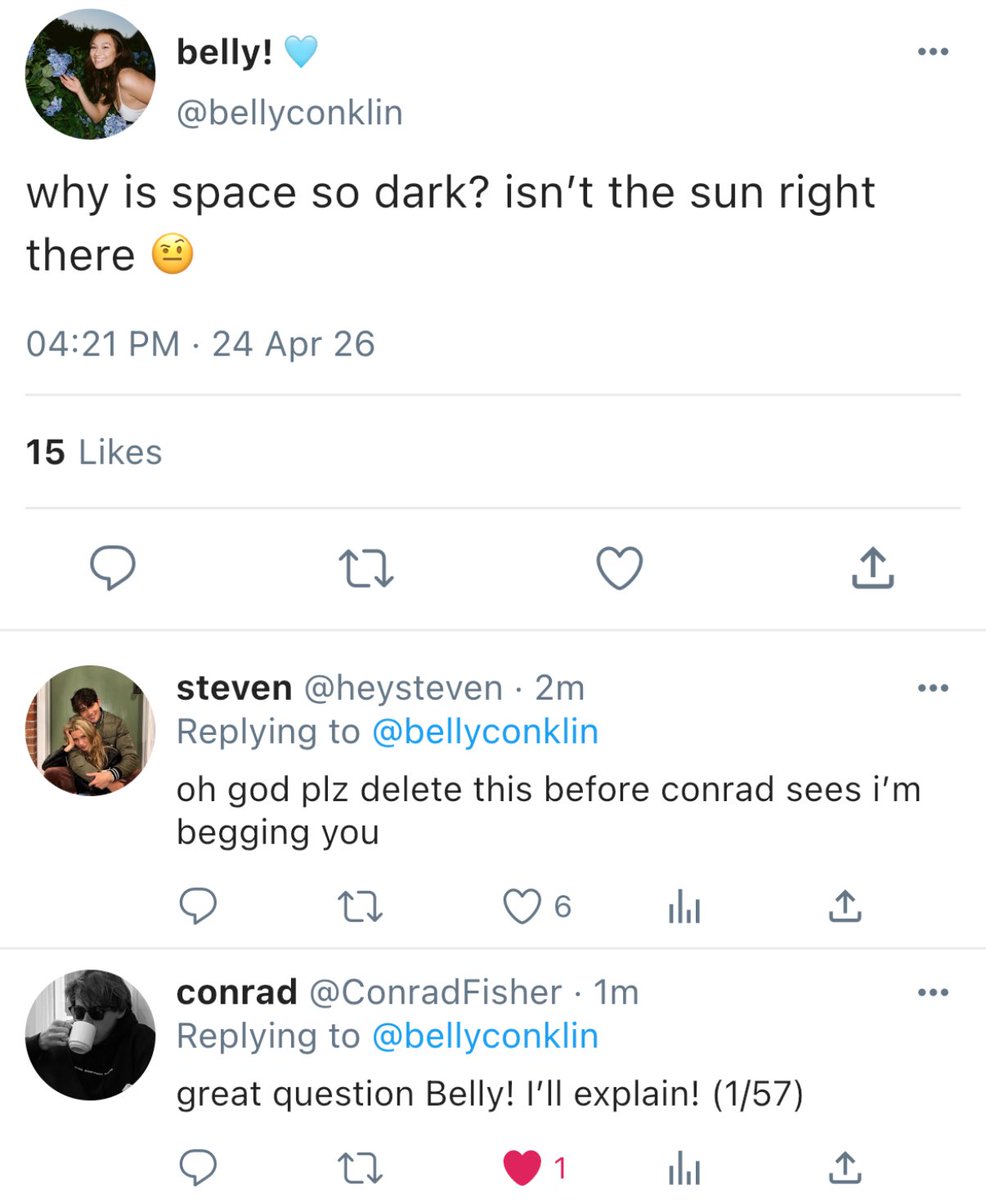The width and height of the screenshot is (986, 1200).
Task: View the 15 Likes list
Action: point(94,452)
